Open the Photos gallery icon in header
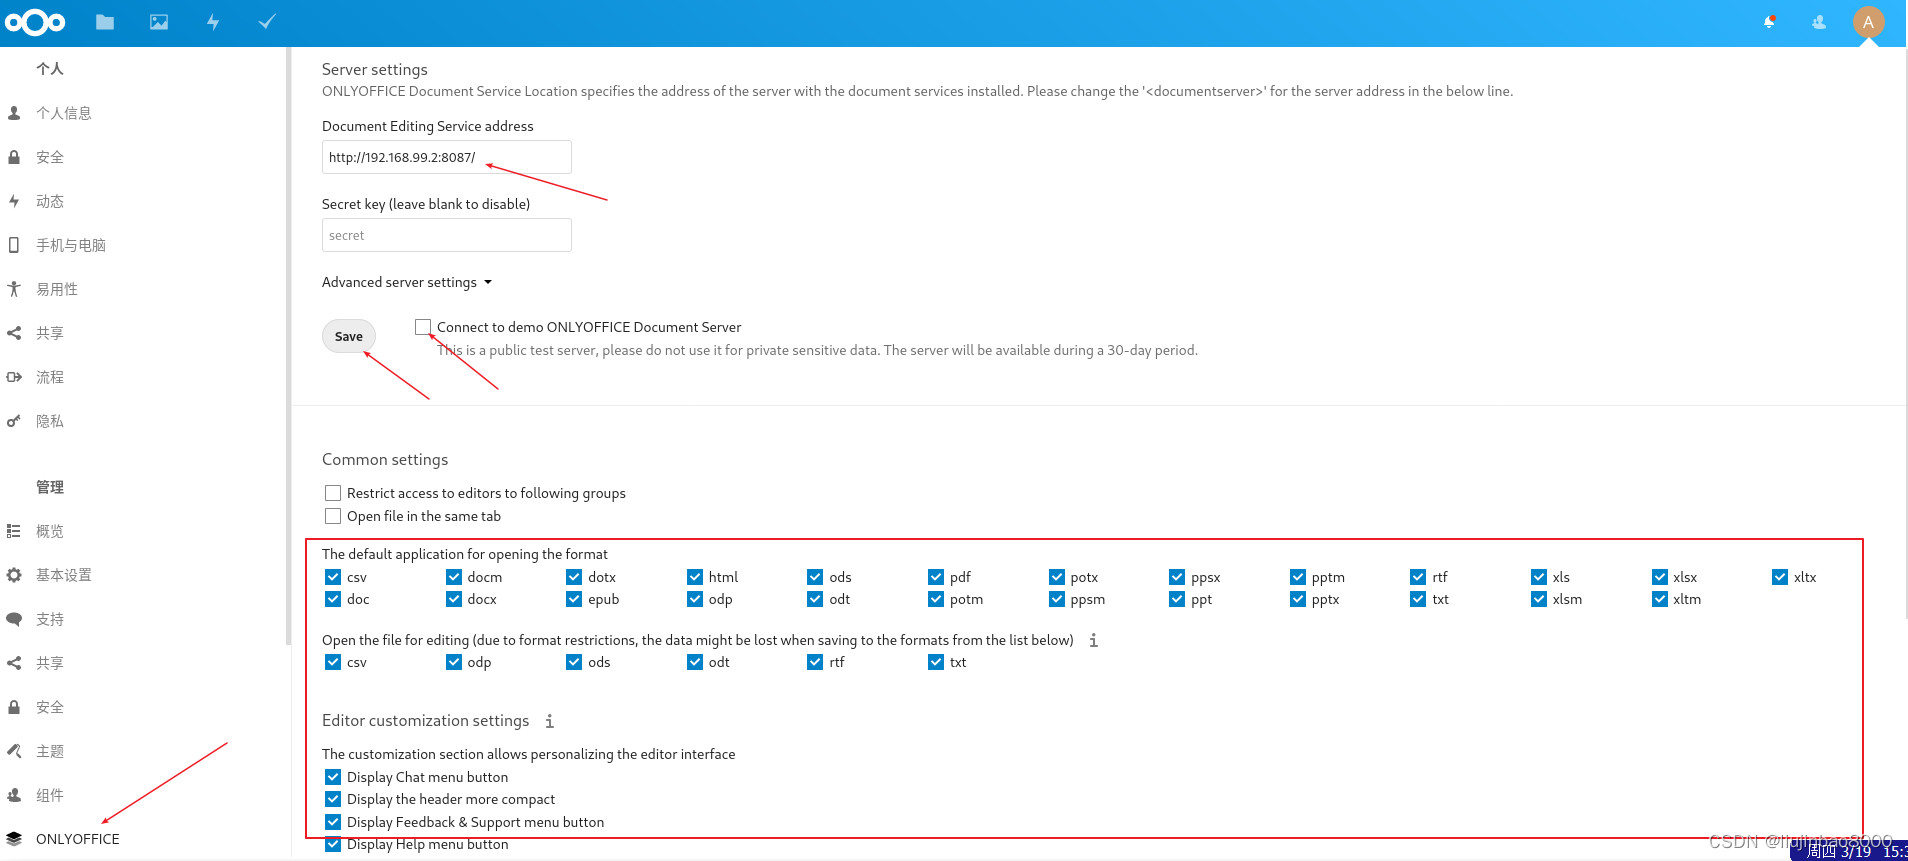 159,22
